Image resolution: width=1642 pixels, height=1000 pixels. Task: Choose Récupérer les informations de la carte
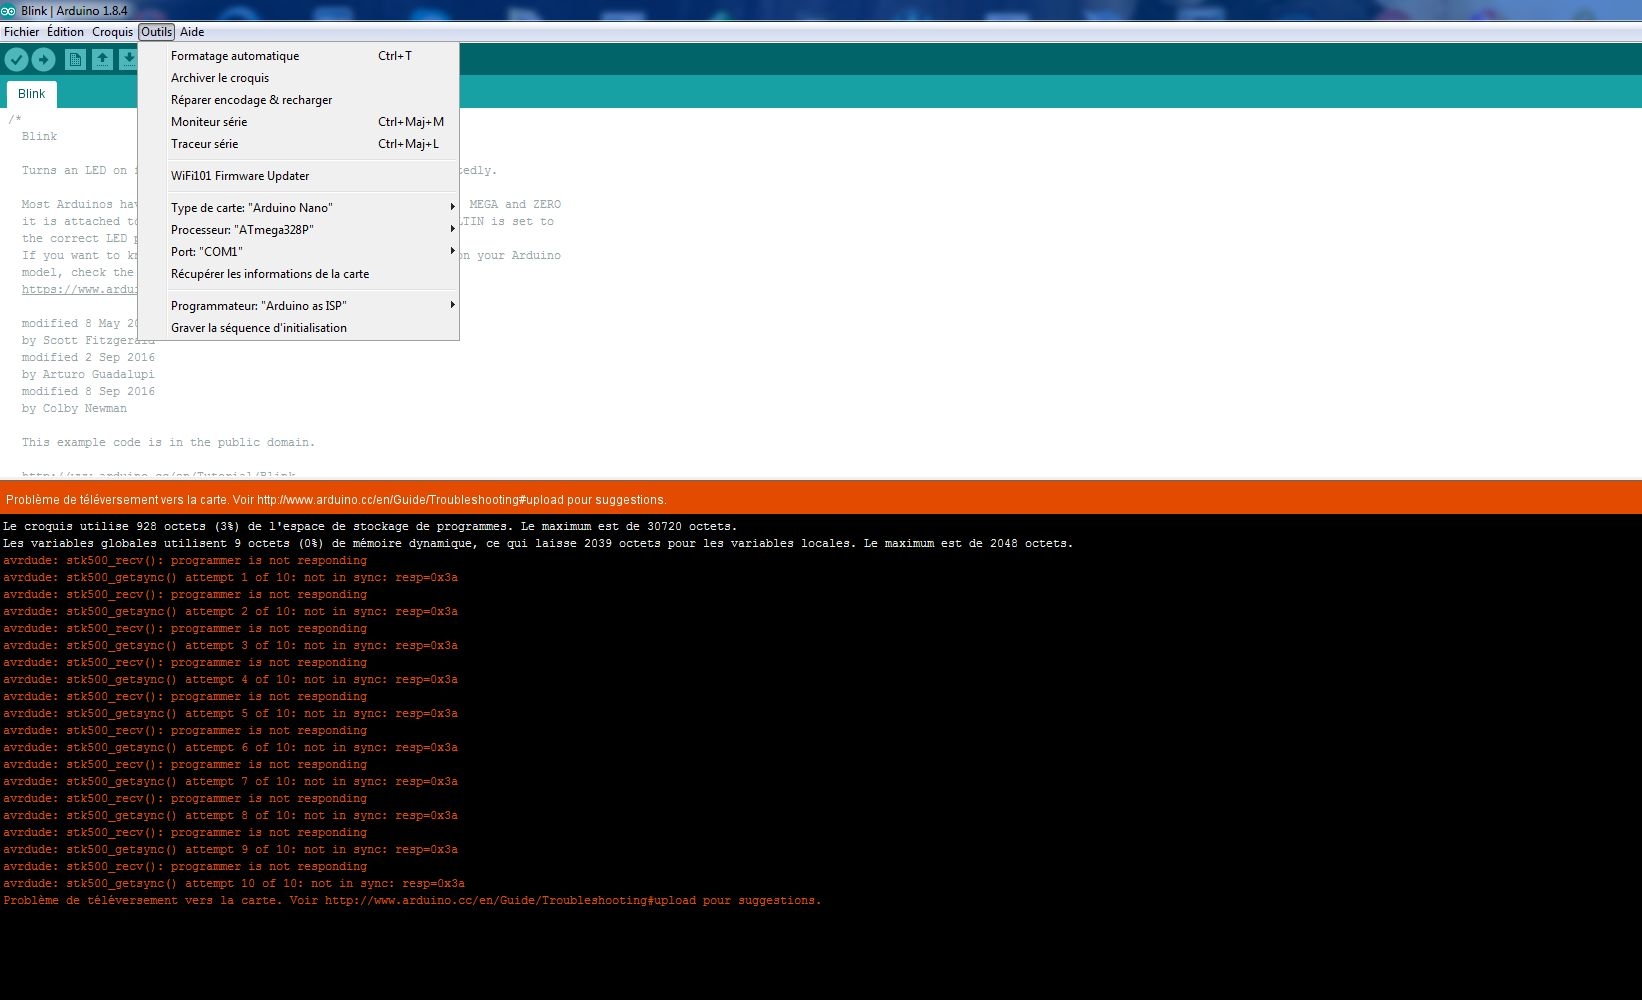tap(298, 274)
